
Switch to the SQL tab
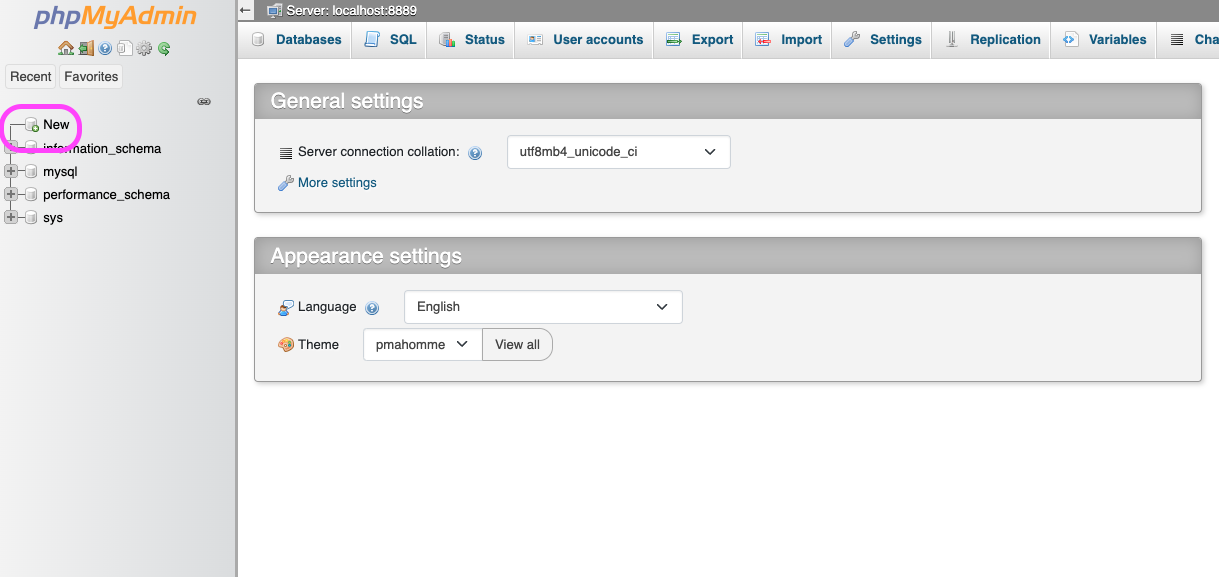pos(391,40)
